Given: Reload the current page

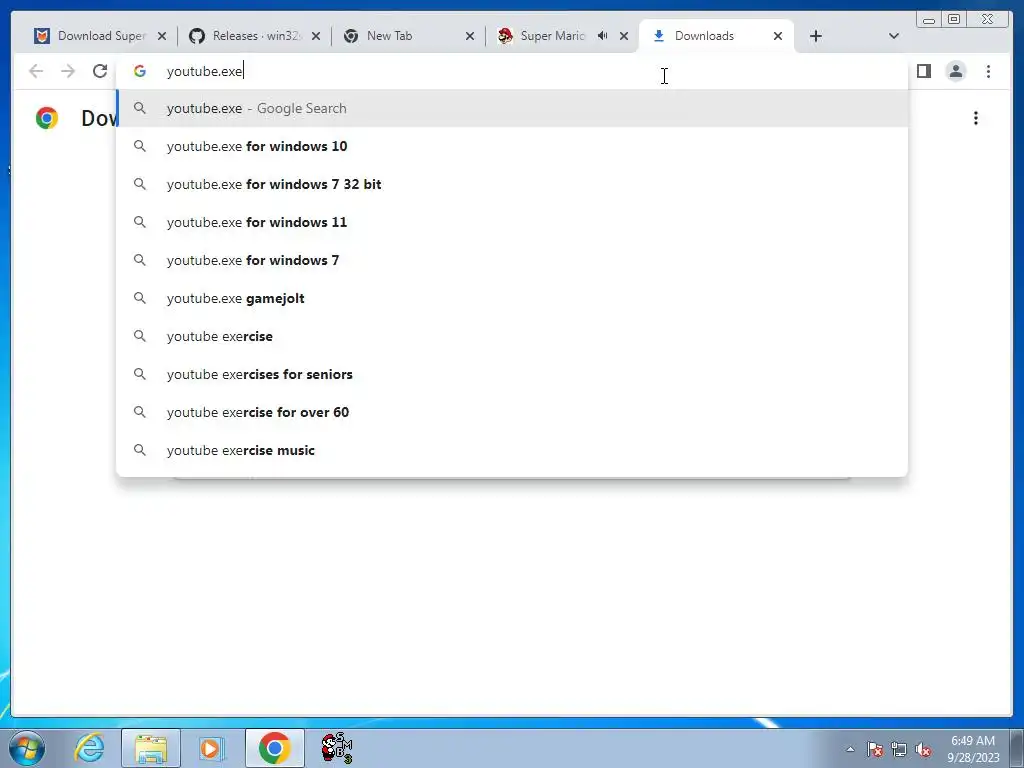Looking at the screenshot, I should (100, 71).
